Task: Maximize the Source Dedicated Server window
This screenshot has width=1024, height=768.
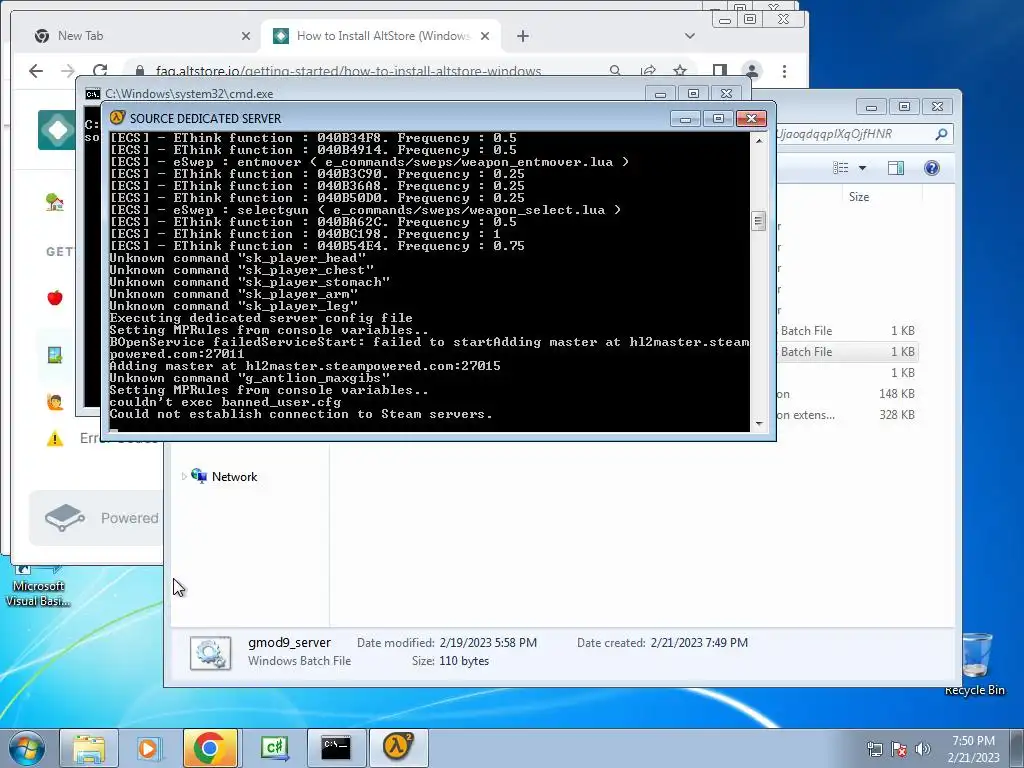Action: click(718, 118)
